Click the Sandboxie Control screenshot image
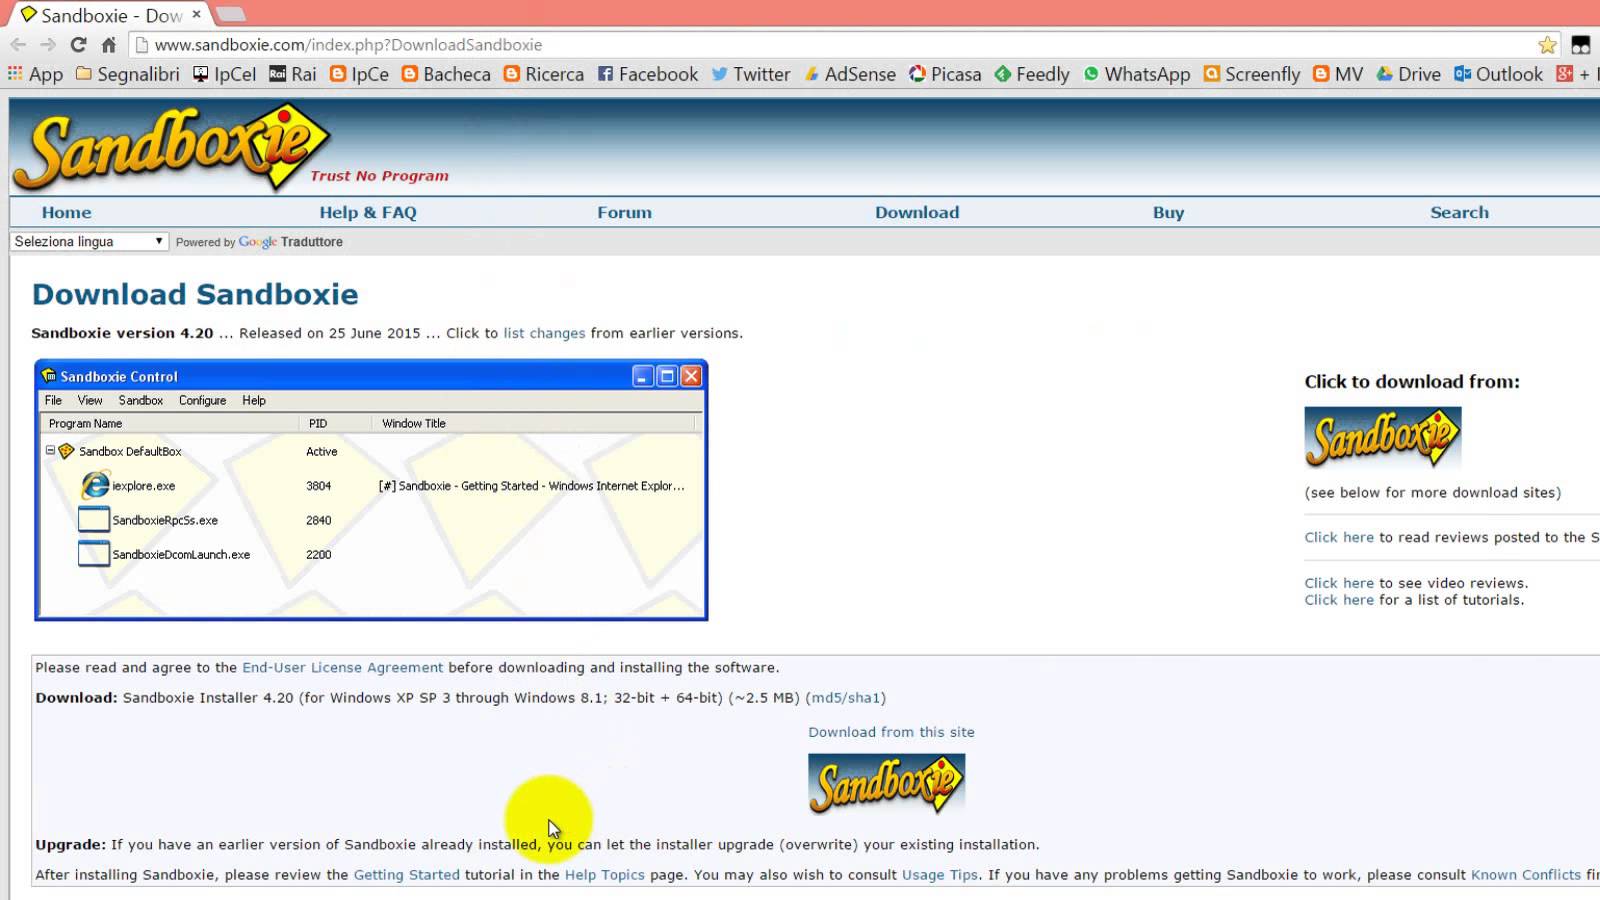 [x=371, y=490]
